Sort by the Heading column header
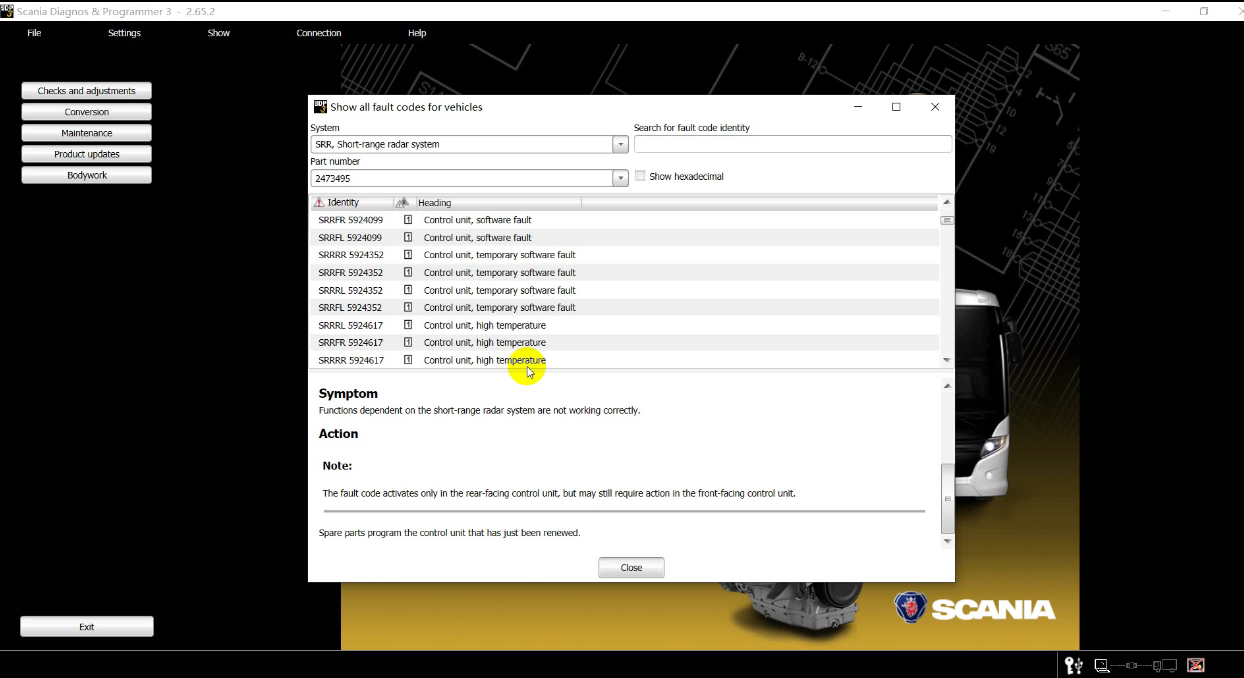The width and height of the screenshot is (1244, 678). (497, 202)
